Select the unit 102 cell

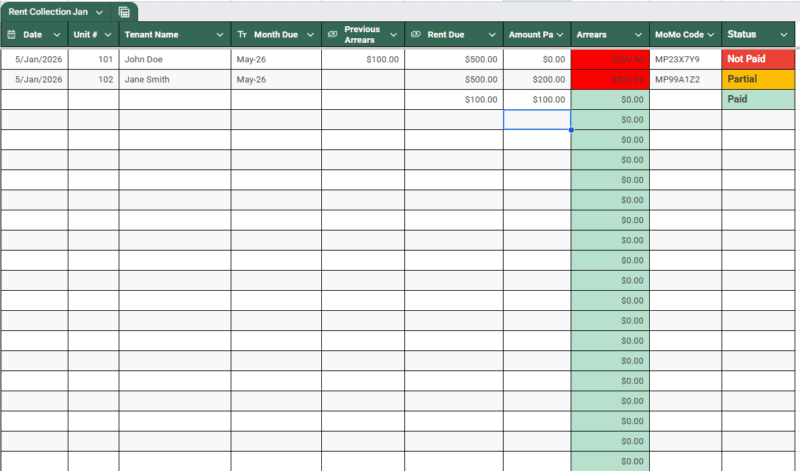coord(93,79)
